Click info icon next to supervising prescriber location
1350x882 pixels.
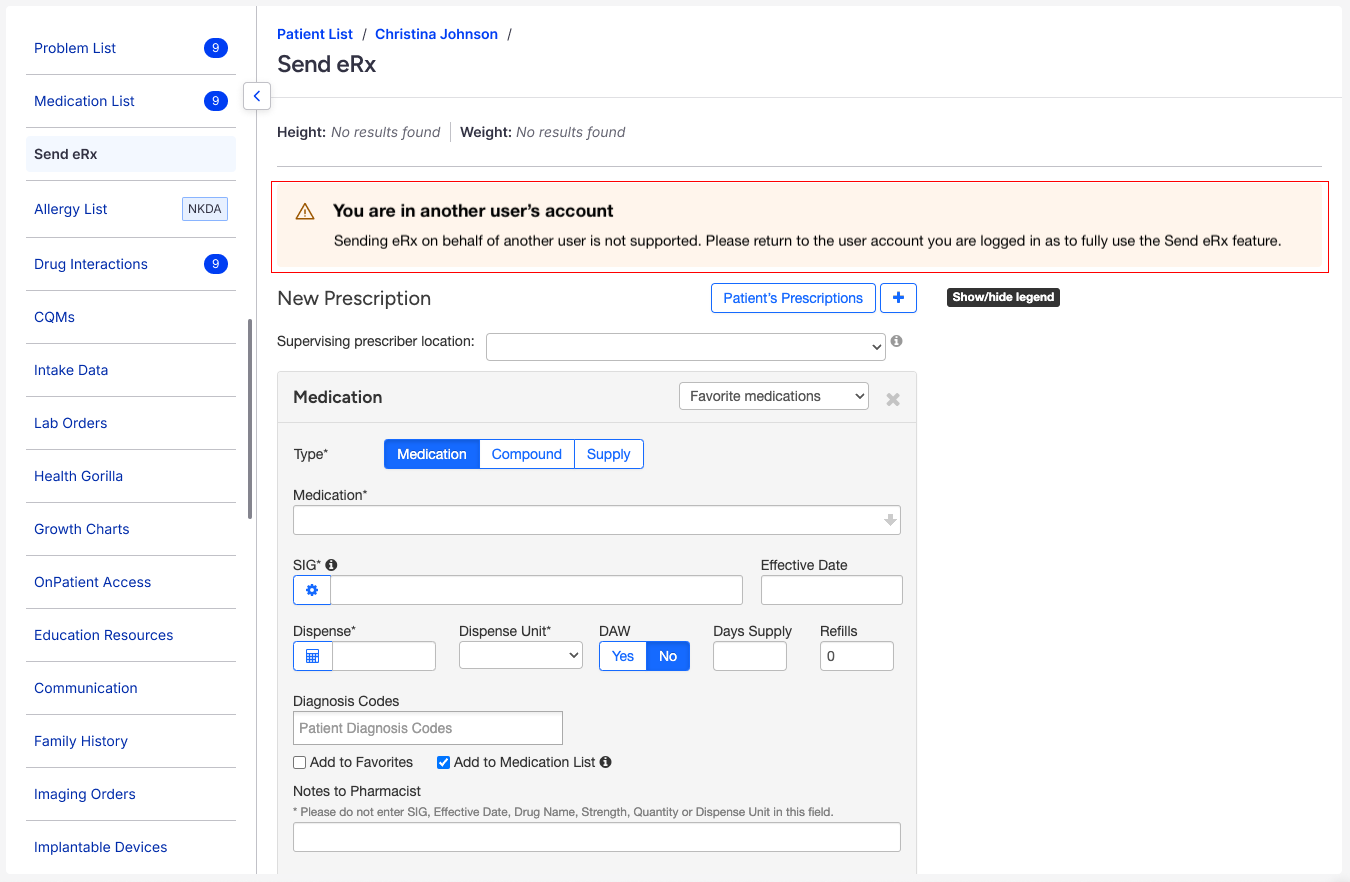(x=897, y=341)
